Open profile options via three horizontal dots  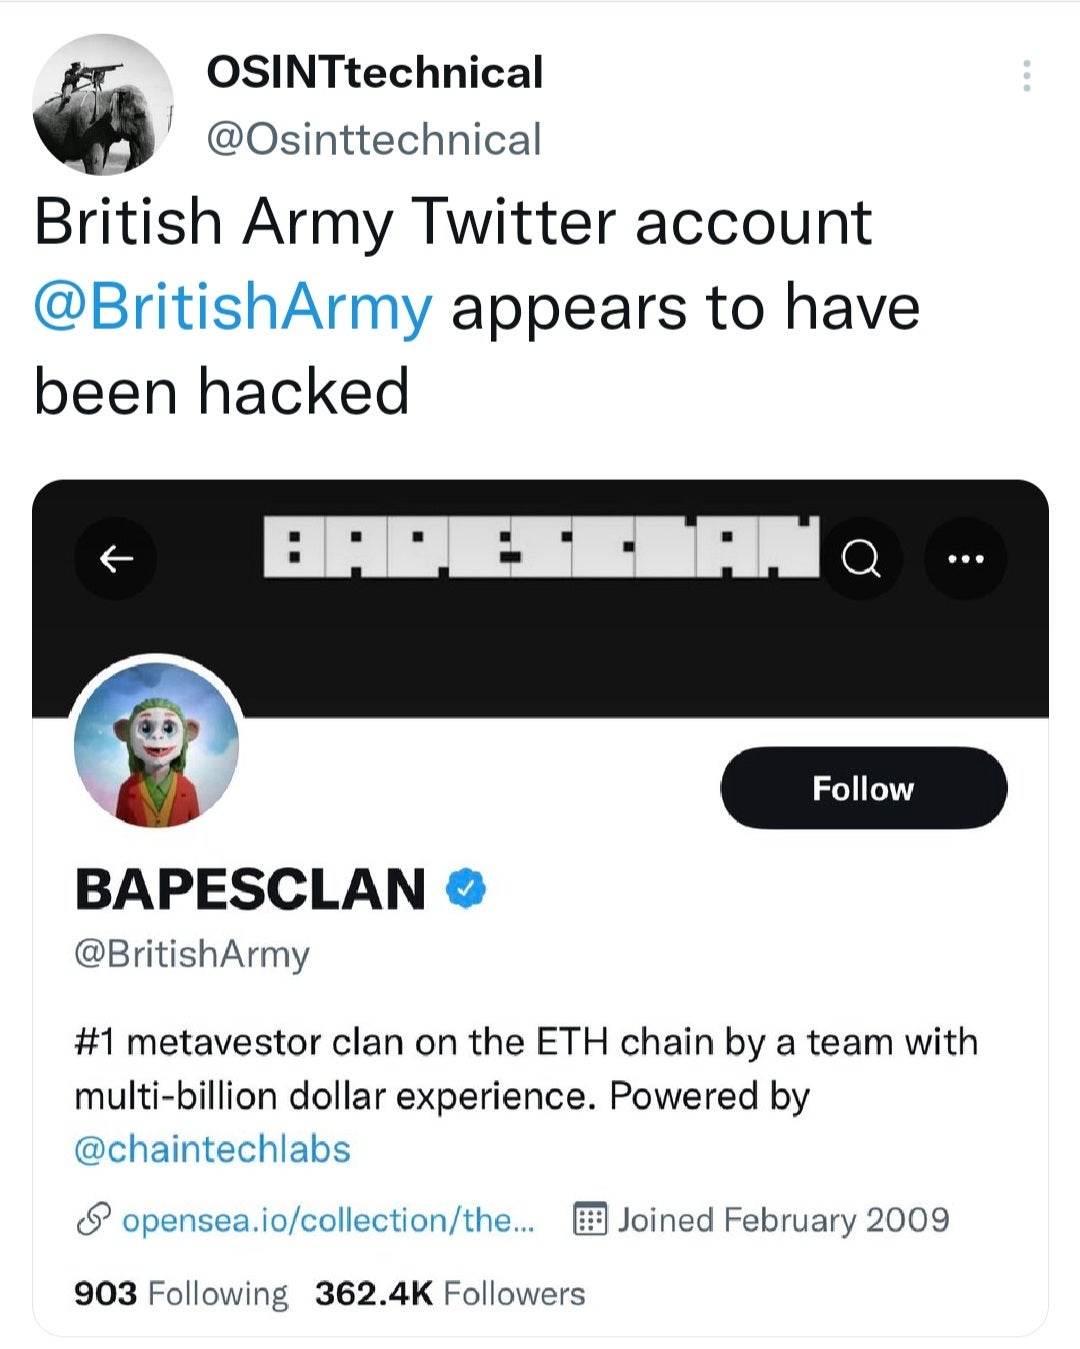click(x=965, y=558)
